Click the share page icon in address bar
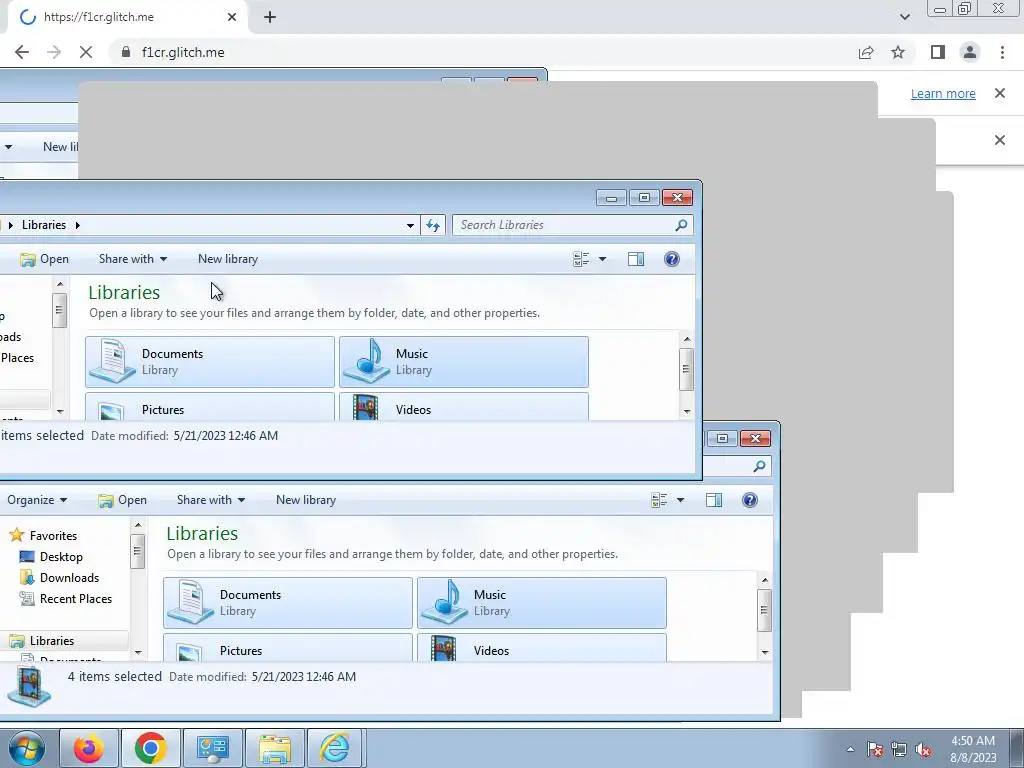The height and width of the screenshot is (768, 1024). coord(866,52)
